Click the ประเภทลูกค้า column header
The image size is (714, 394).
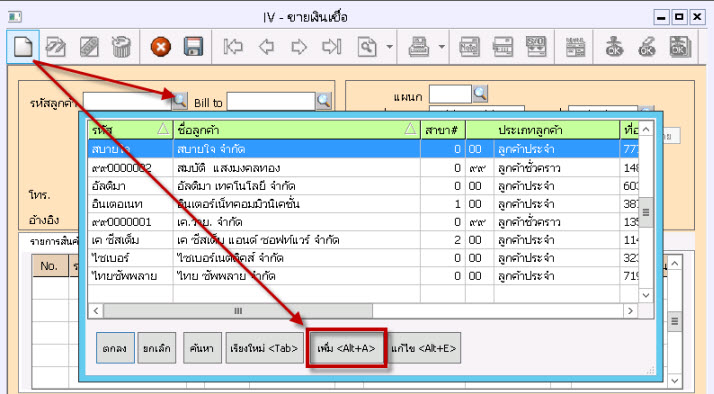(543, 130)
